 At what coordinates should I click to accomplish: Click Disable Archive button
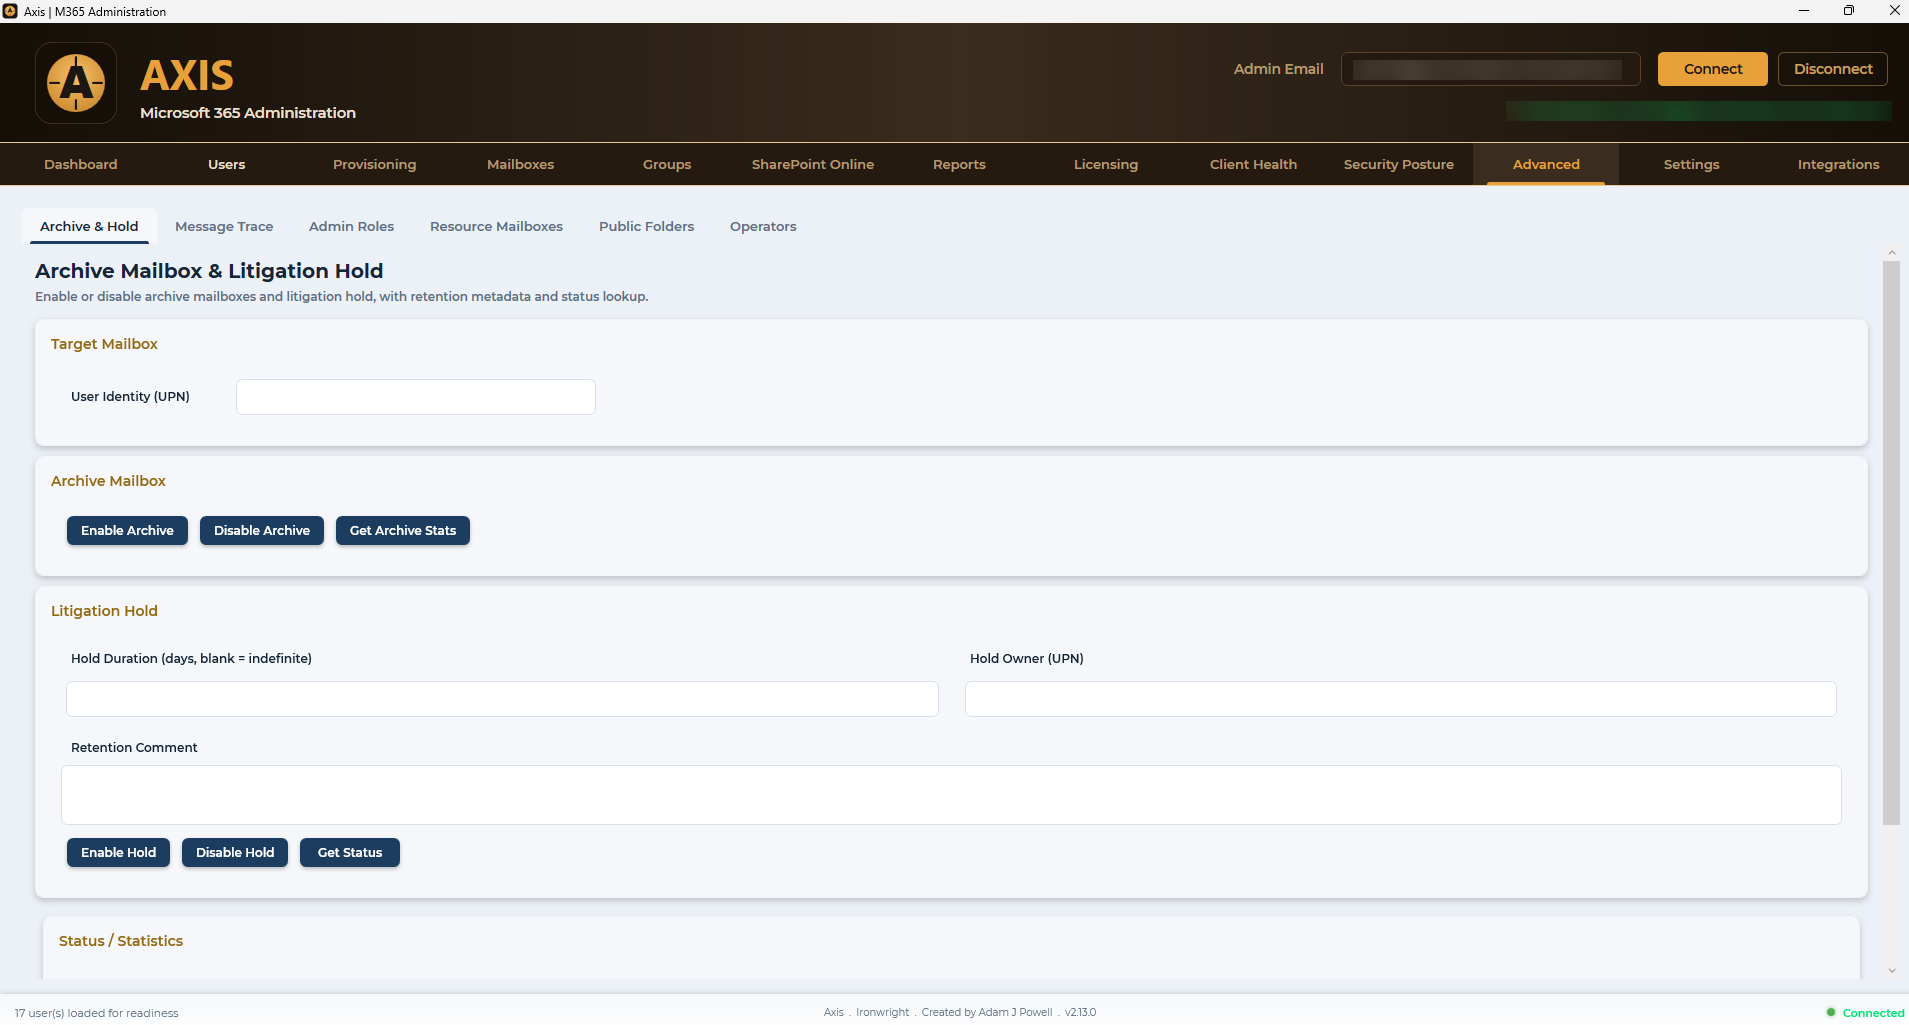point(262,530)
